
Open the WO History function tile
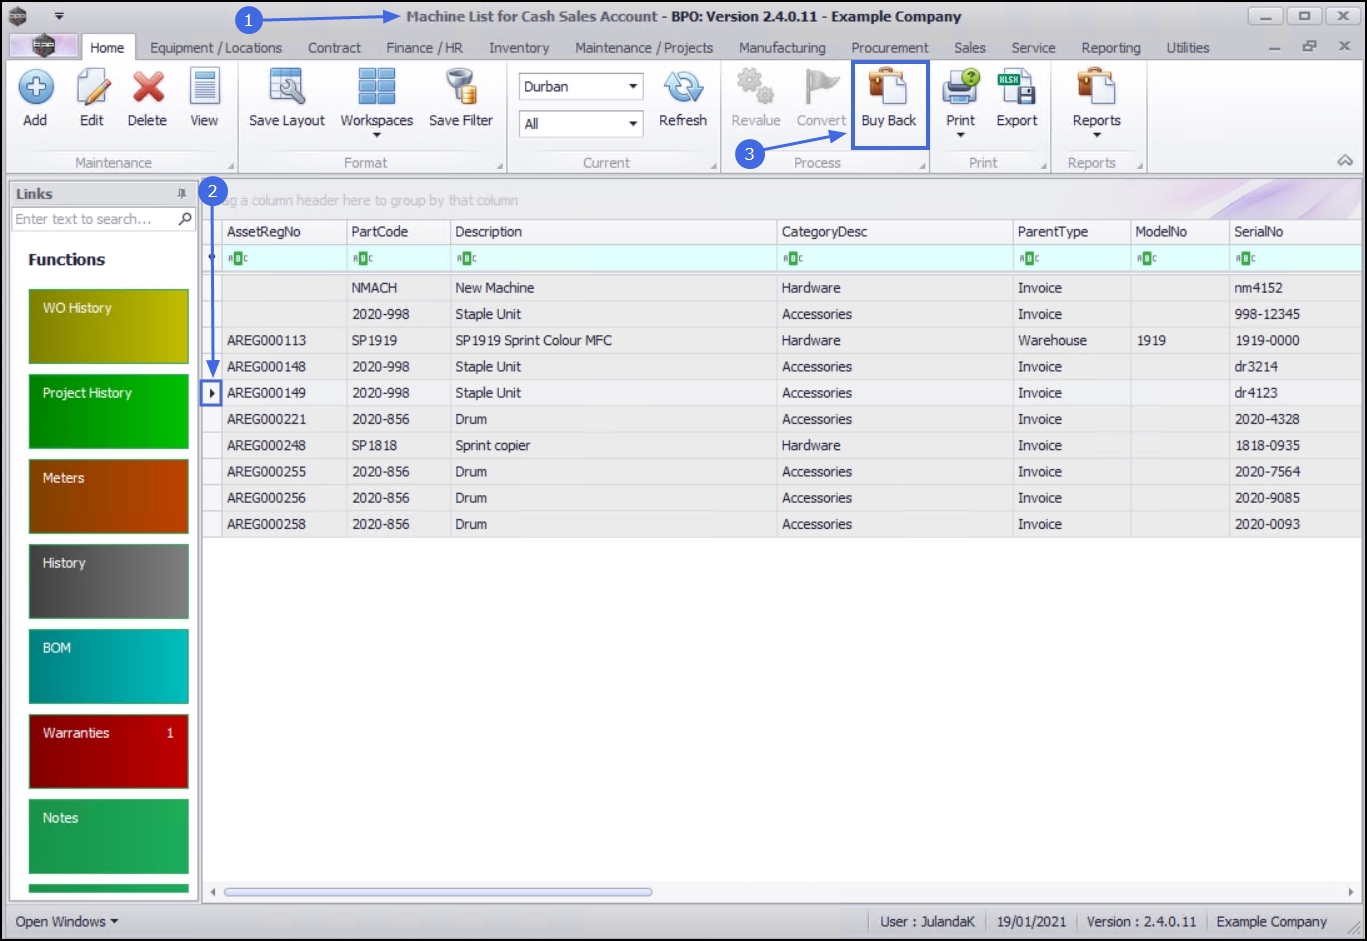point(109,327)
